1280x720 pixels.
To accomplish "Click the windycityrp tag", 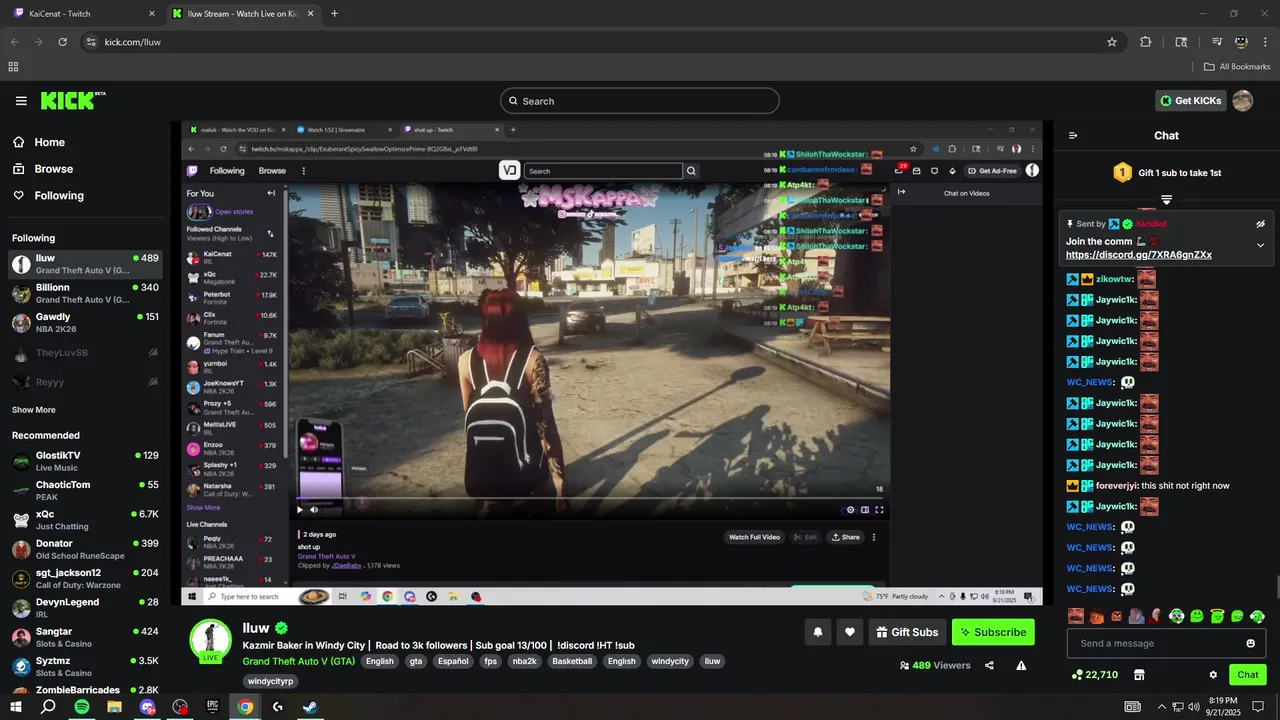I will (271, 681).
